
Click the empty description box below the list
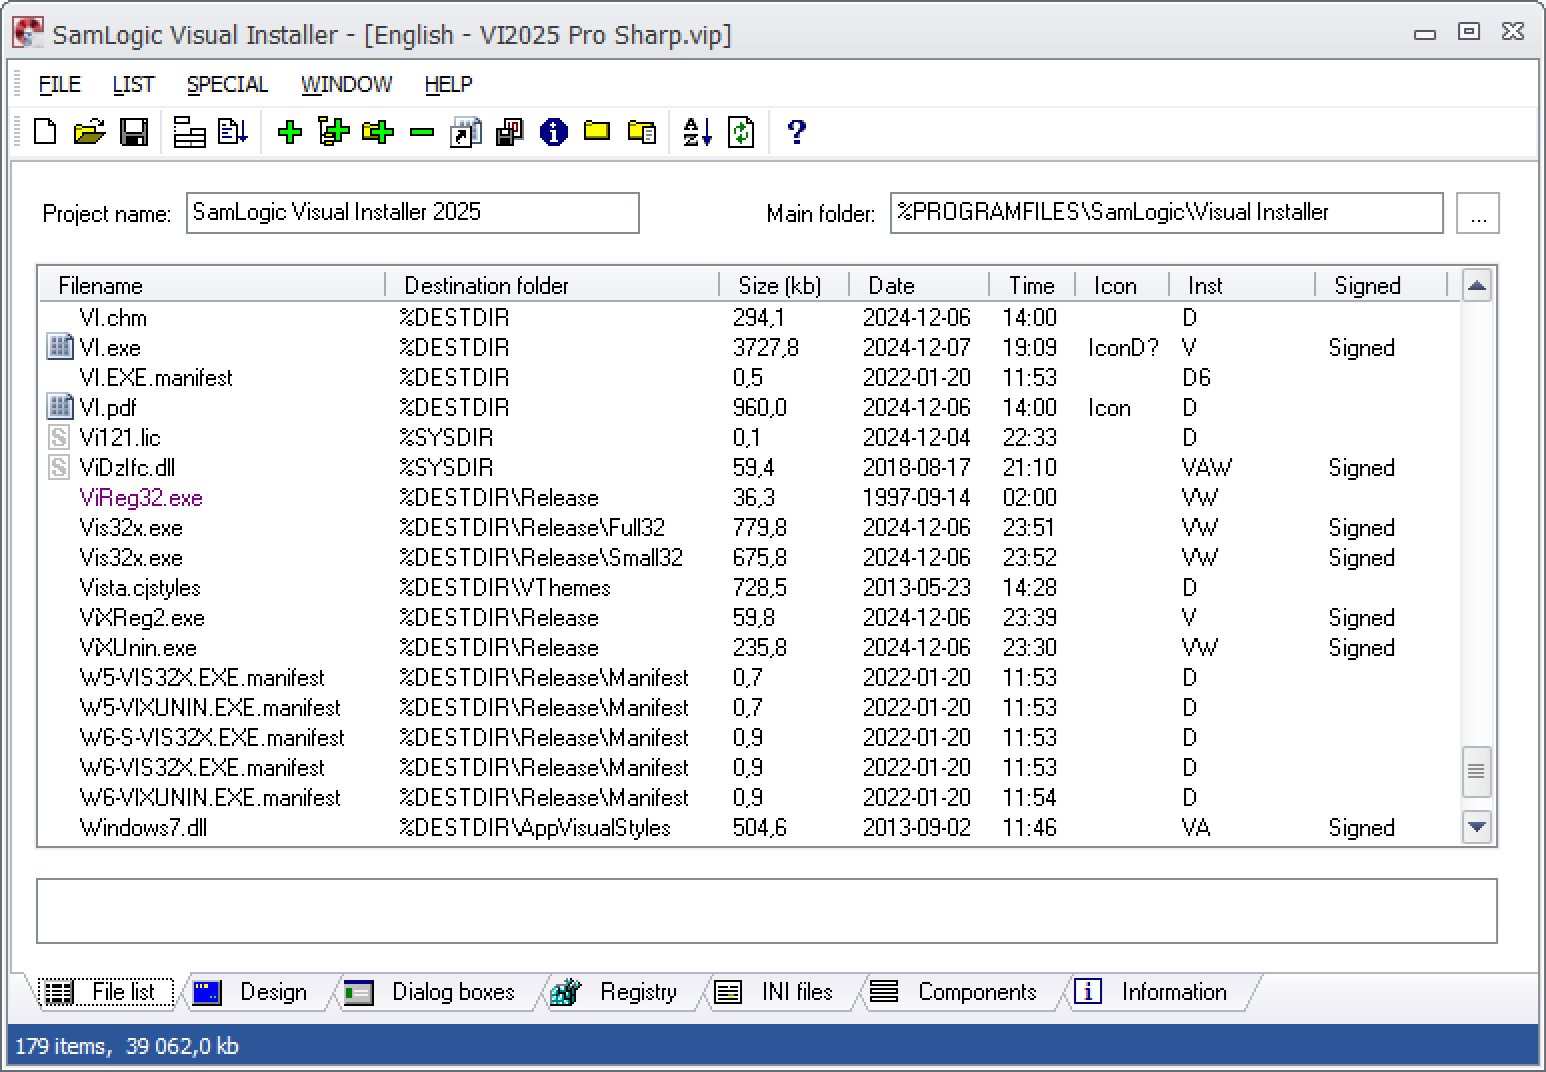767,911
